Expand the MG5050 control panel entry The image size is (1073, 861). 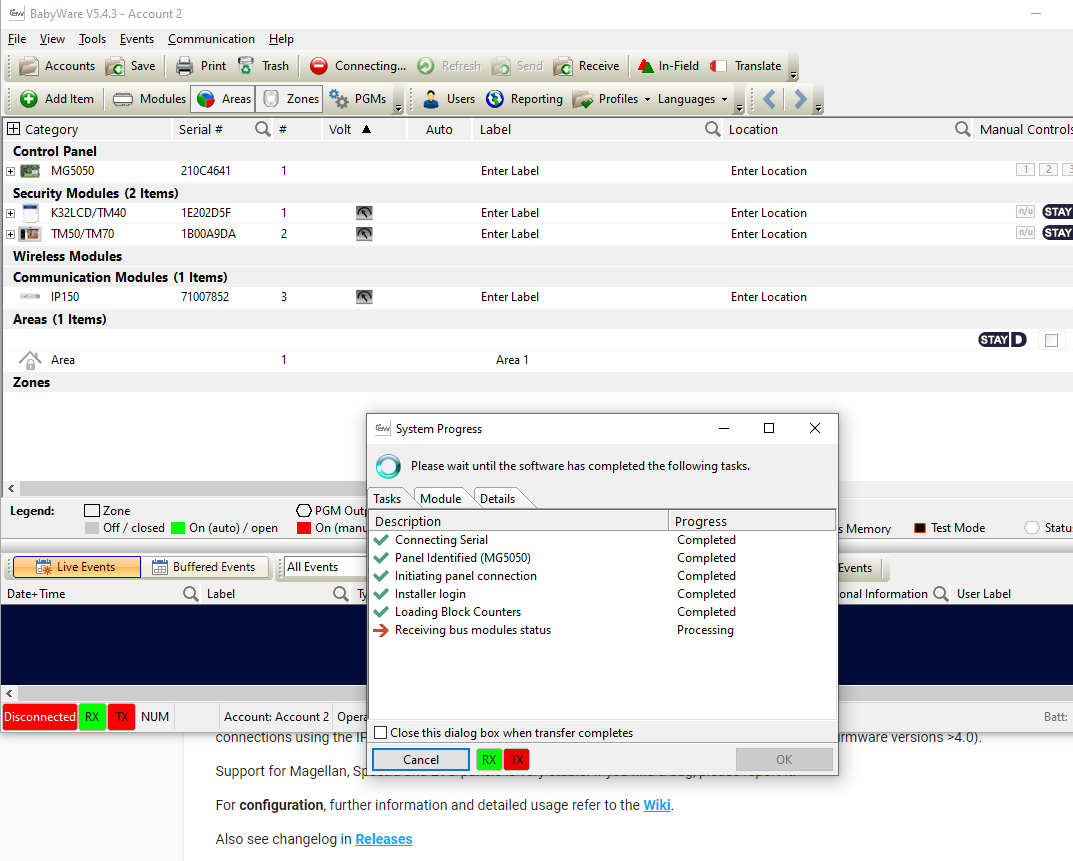[9, 170]
